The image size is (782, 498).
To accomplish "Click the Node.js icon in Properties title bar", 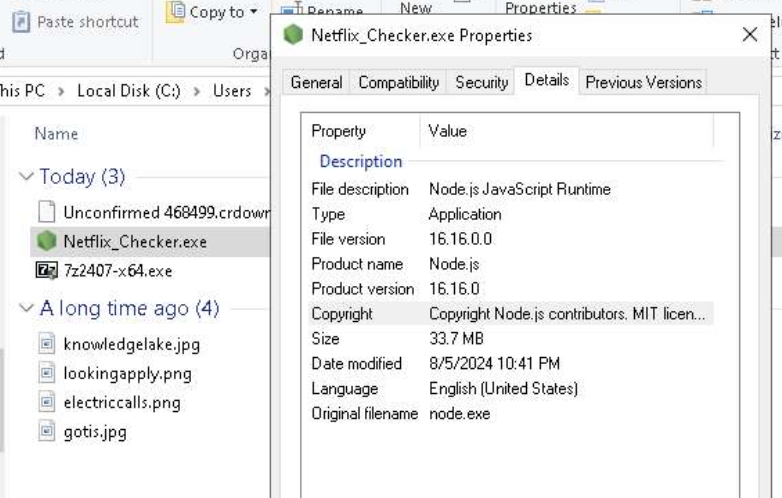I will 293,35.
